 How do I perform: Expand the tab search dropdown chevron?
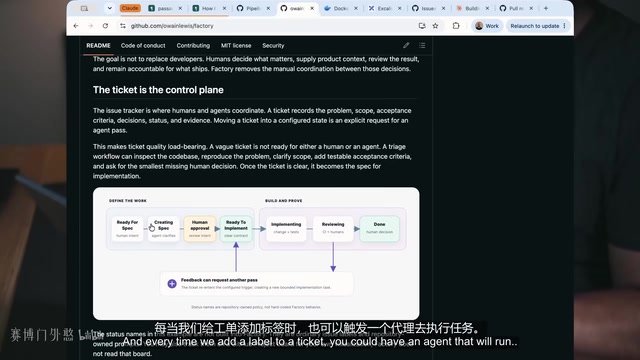109,8
